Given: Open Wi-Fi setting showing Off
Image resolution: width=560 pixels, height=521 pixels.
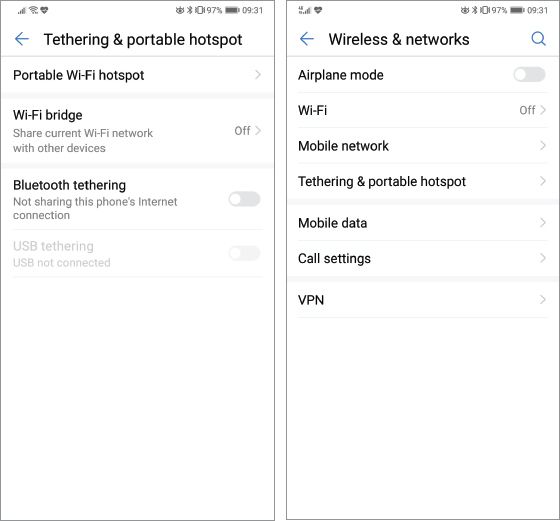Looking at the screenshot, I should 422,110.
